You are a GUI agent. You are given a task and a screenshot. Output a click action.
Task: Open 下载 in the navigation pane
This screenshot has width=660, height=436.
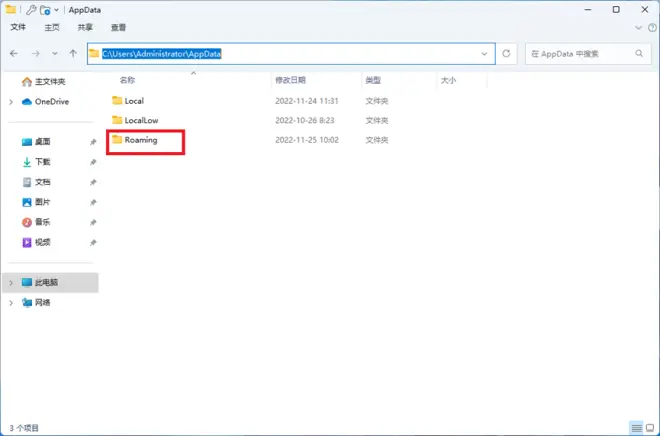click(x=36, y=162)
